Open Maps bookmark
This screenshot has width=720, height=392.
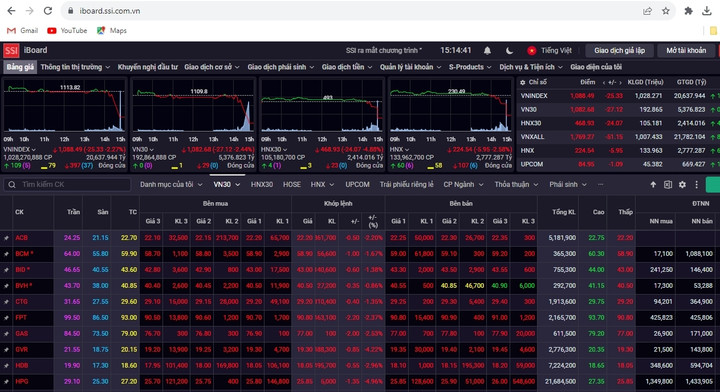[x=112, y=31]
